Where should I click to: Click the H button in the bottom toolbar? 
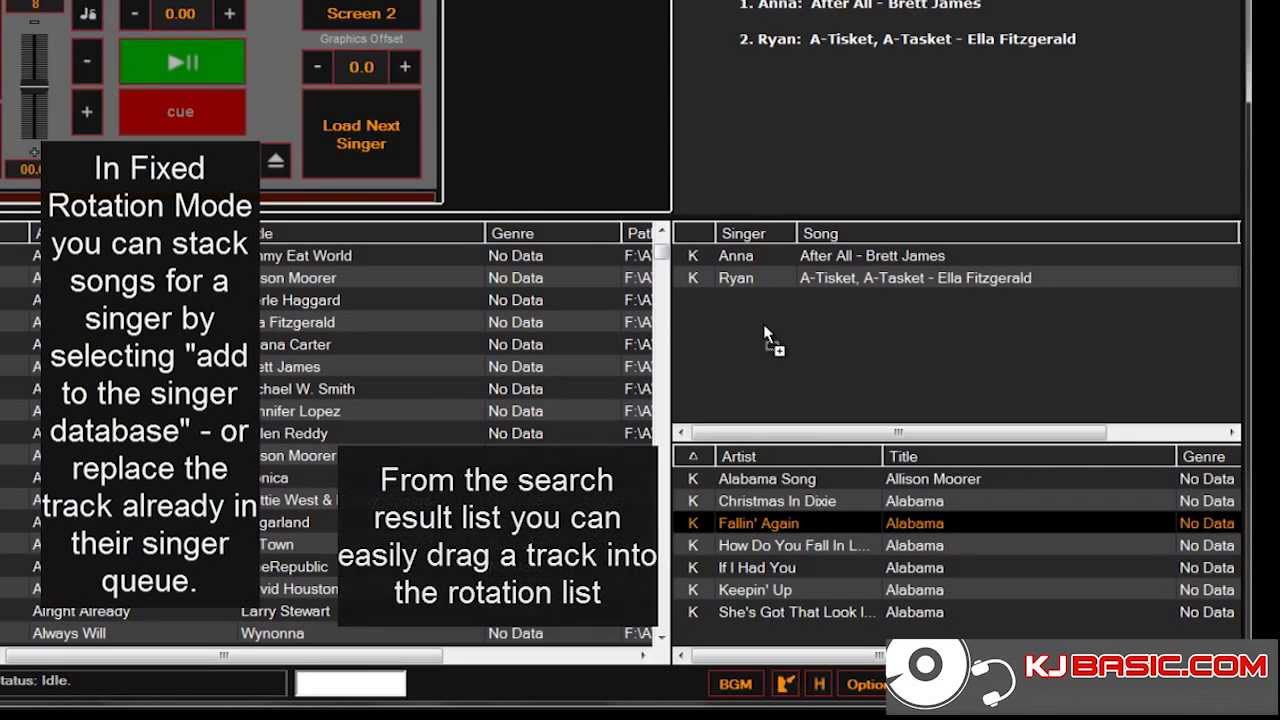pos(819,684)
